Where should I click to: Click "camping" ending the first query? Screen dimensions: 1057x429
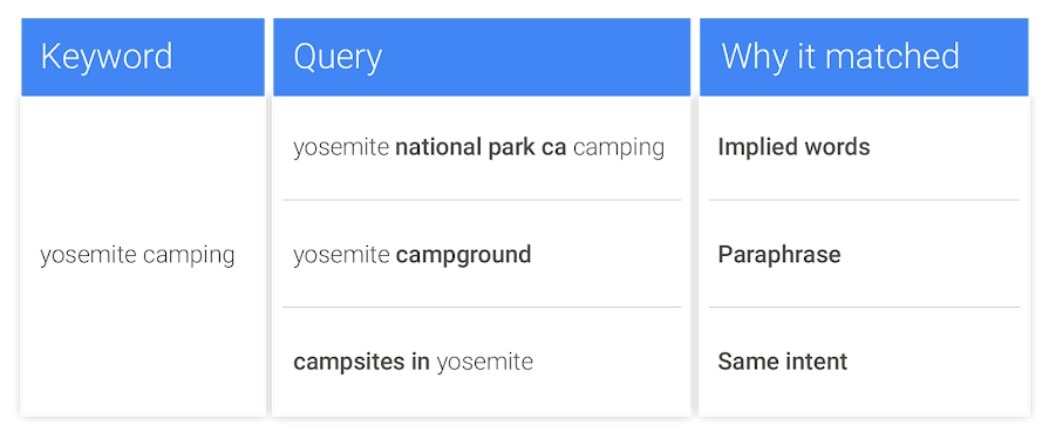click(x=618, y=148)
